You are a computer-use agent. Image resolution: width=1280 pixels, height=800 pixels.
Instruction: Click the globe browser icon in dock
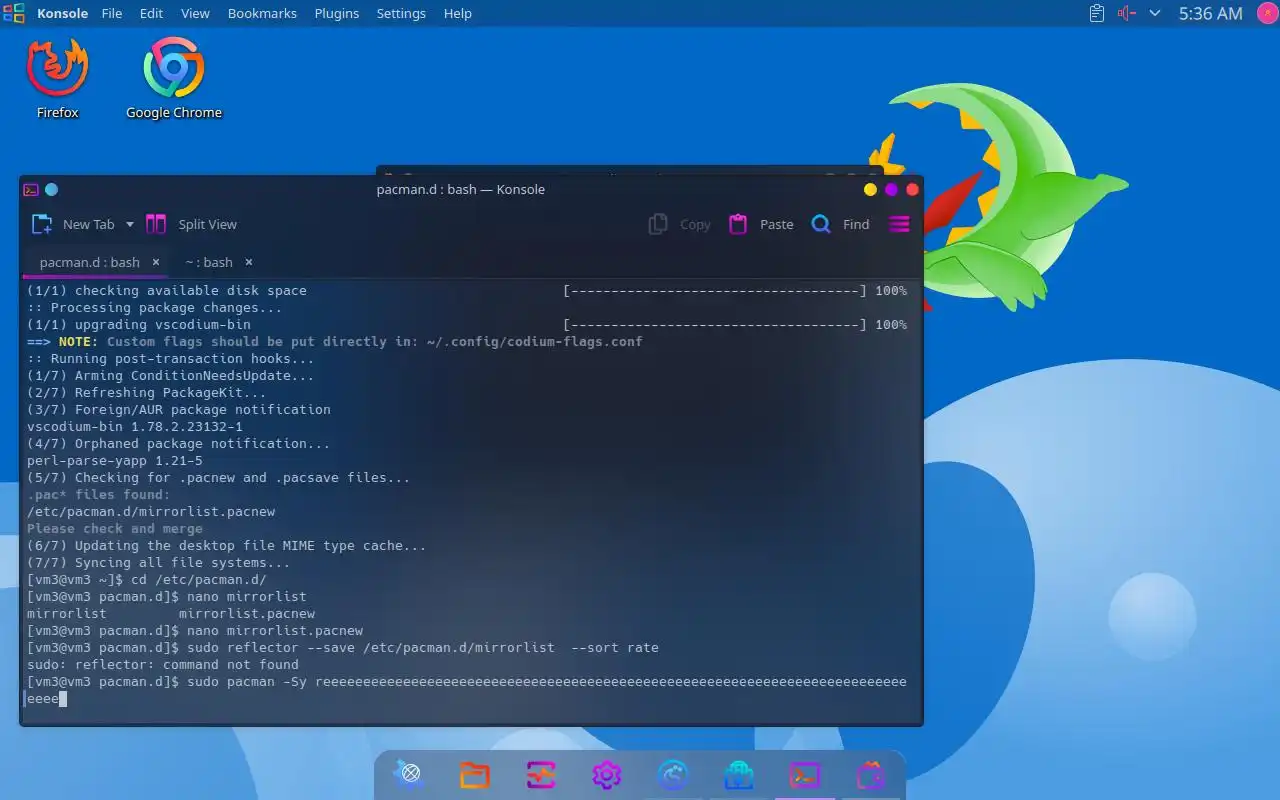(x=409, y=775)
